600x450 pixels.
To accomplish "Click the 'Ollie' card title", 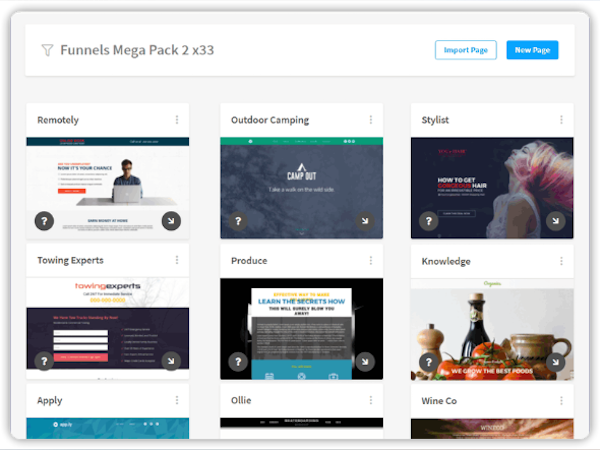I will click(x=241, y=401).
